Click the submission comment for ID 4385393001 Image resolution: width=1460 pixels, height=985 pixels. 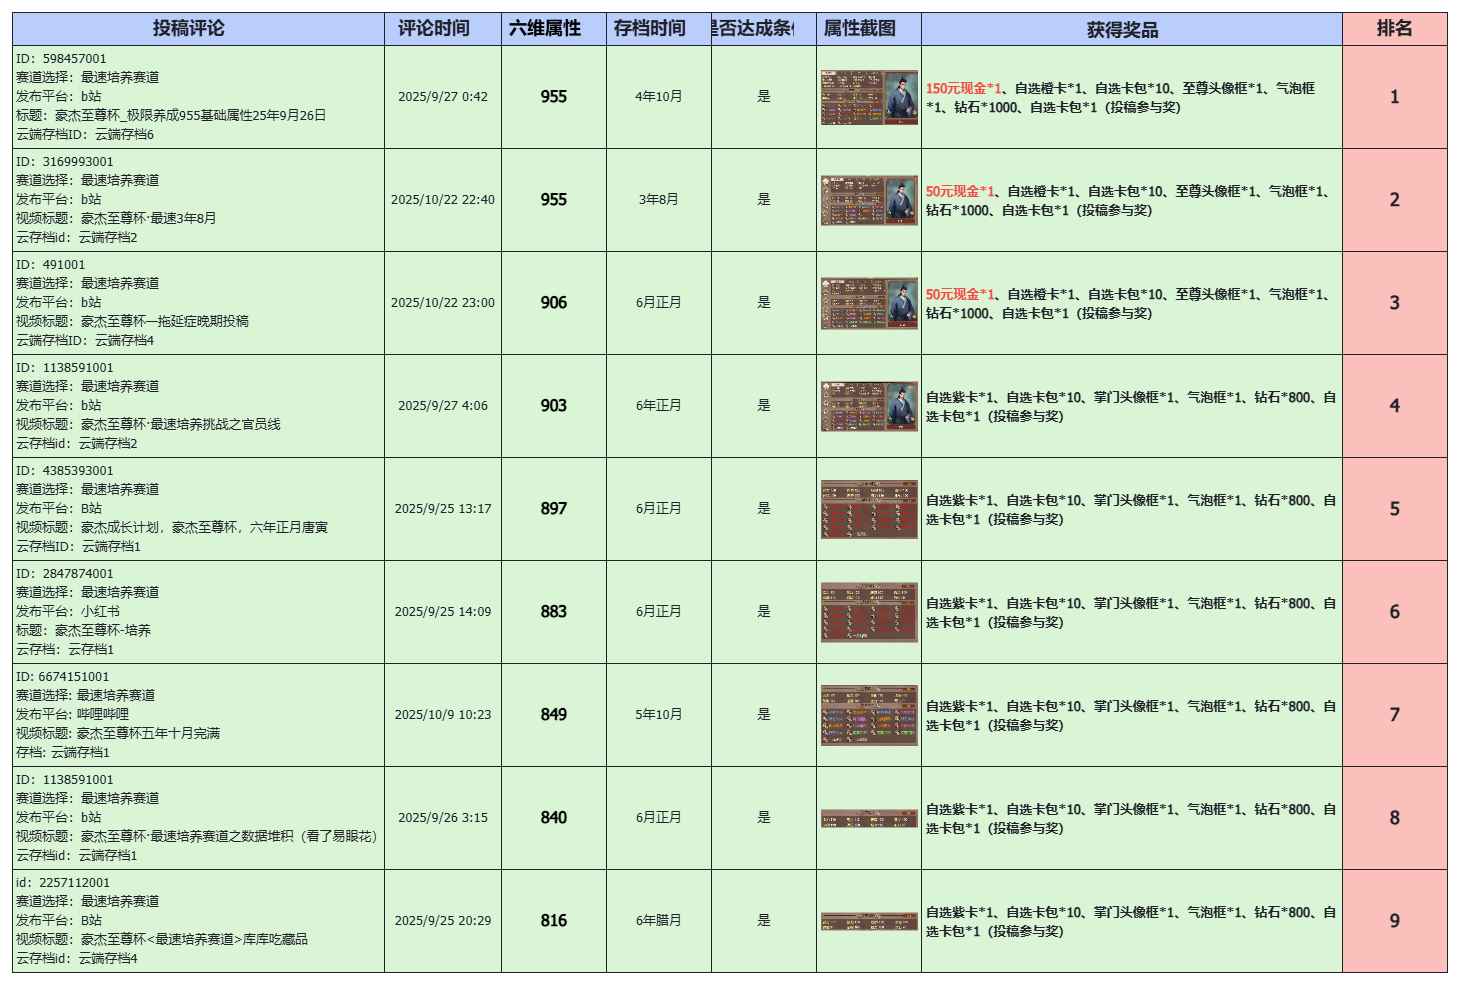click(198, 509)
